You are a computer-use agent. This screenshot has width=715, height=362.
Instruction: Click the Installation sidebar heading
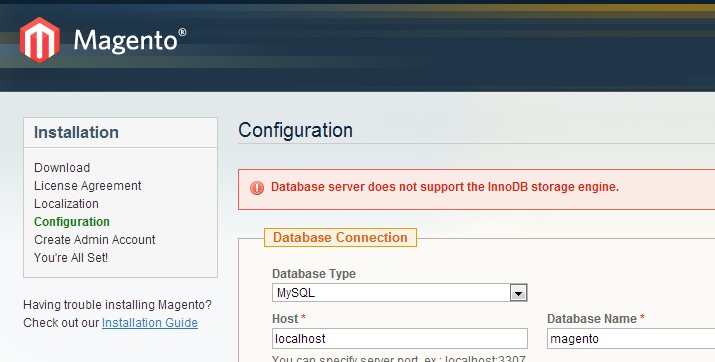76,132
